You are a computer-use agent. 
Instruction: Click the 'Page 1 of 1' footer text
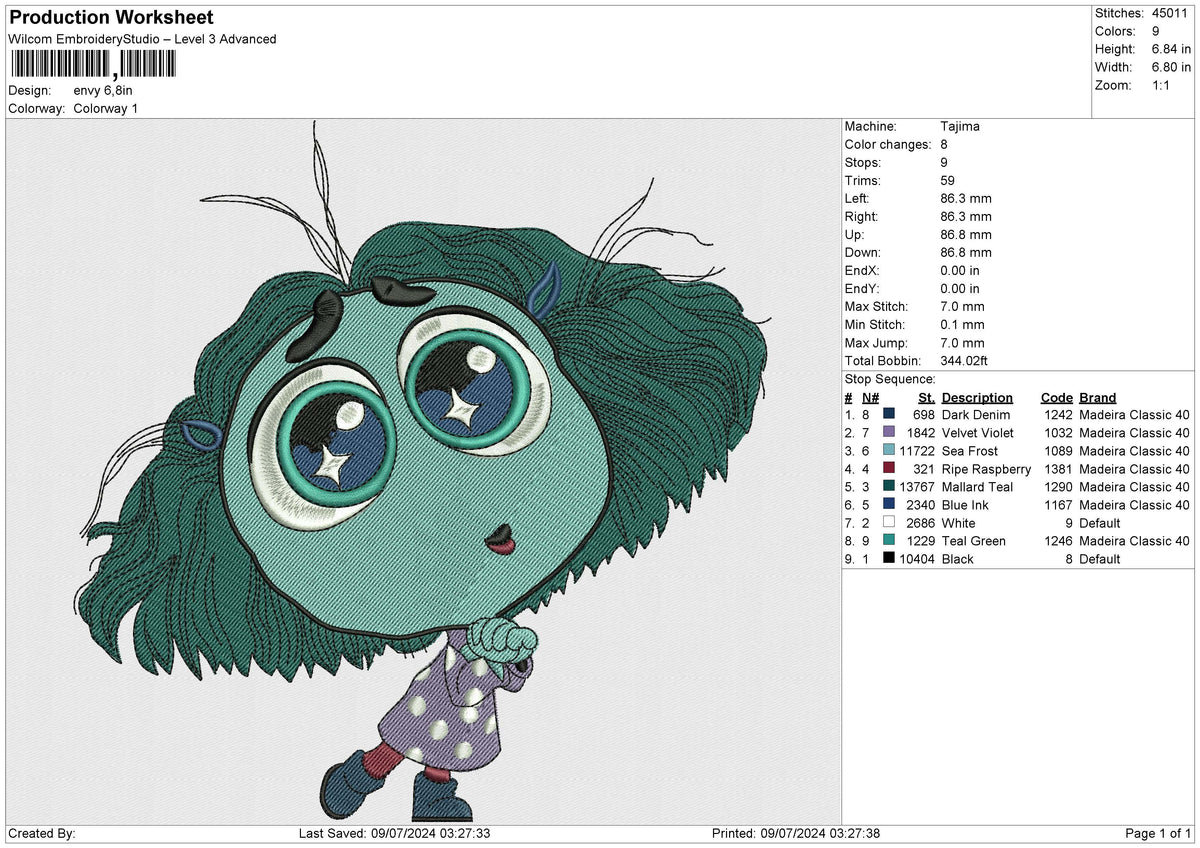[x=1158, y=833]
